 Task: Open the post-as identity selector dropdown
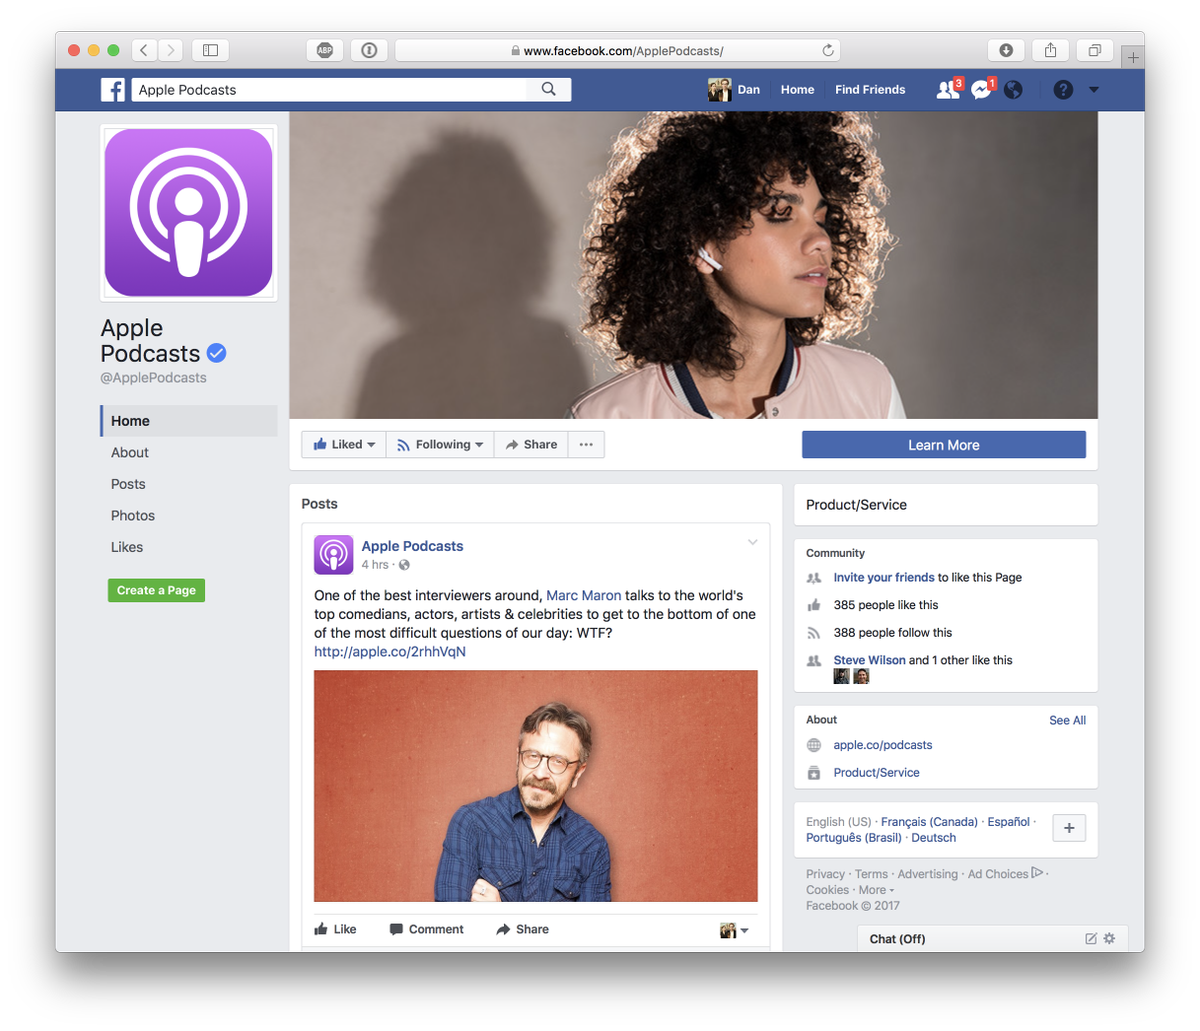(734, 930)
